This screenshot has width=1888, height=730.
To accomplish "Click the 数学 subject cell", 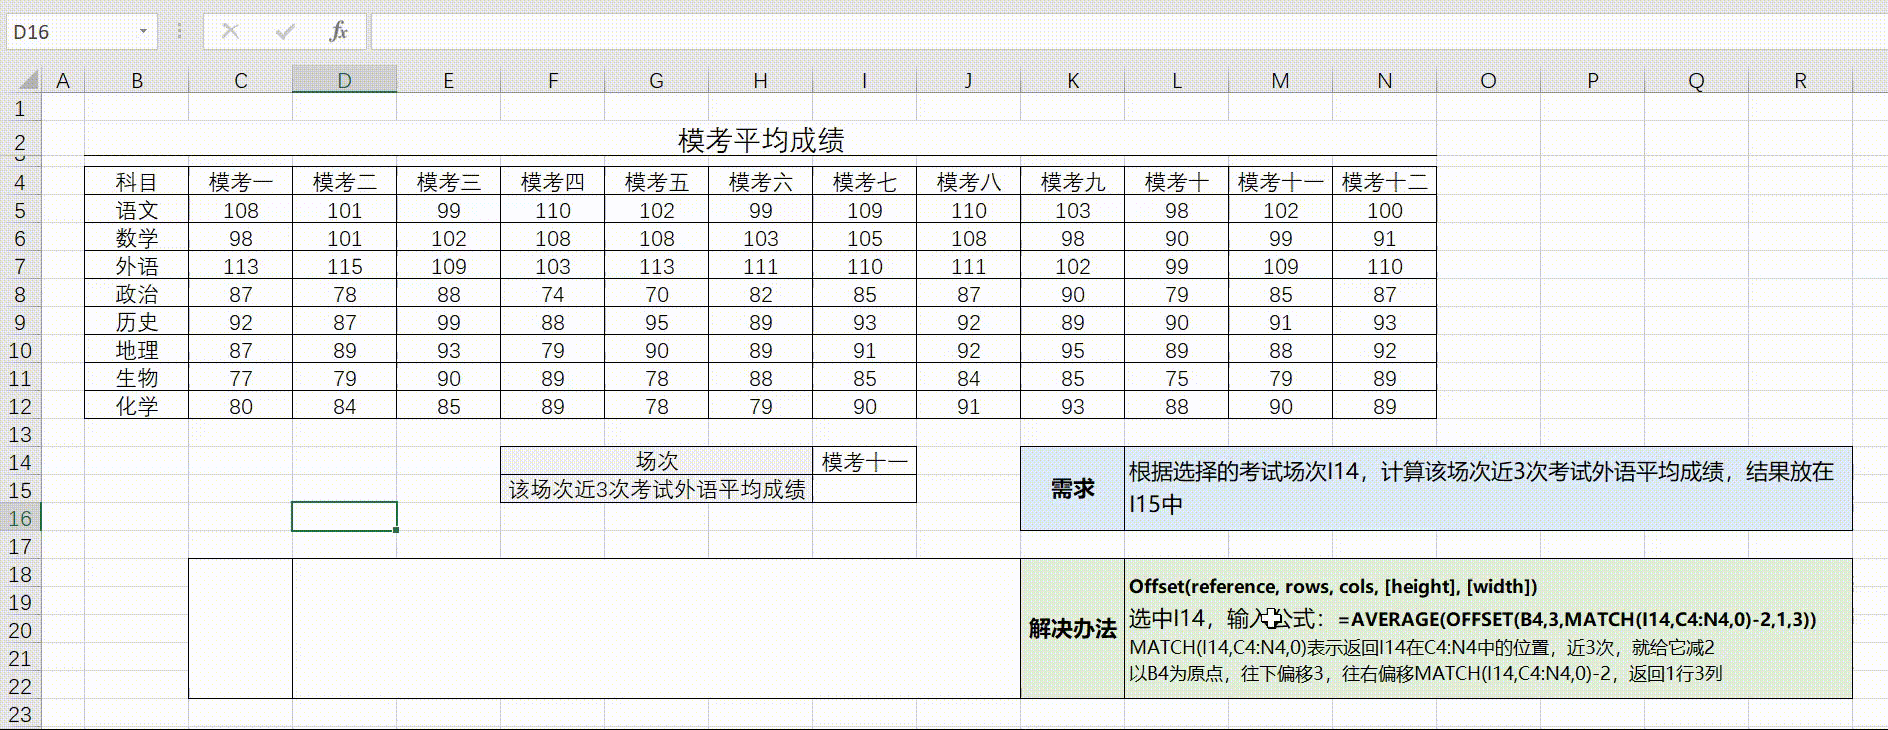I will 137,238.
